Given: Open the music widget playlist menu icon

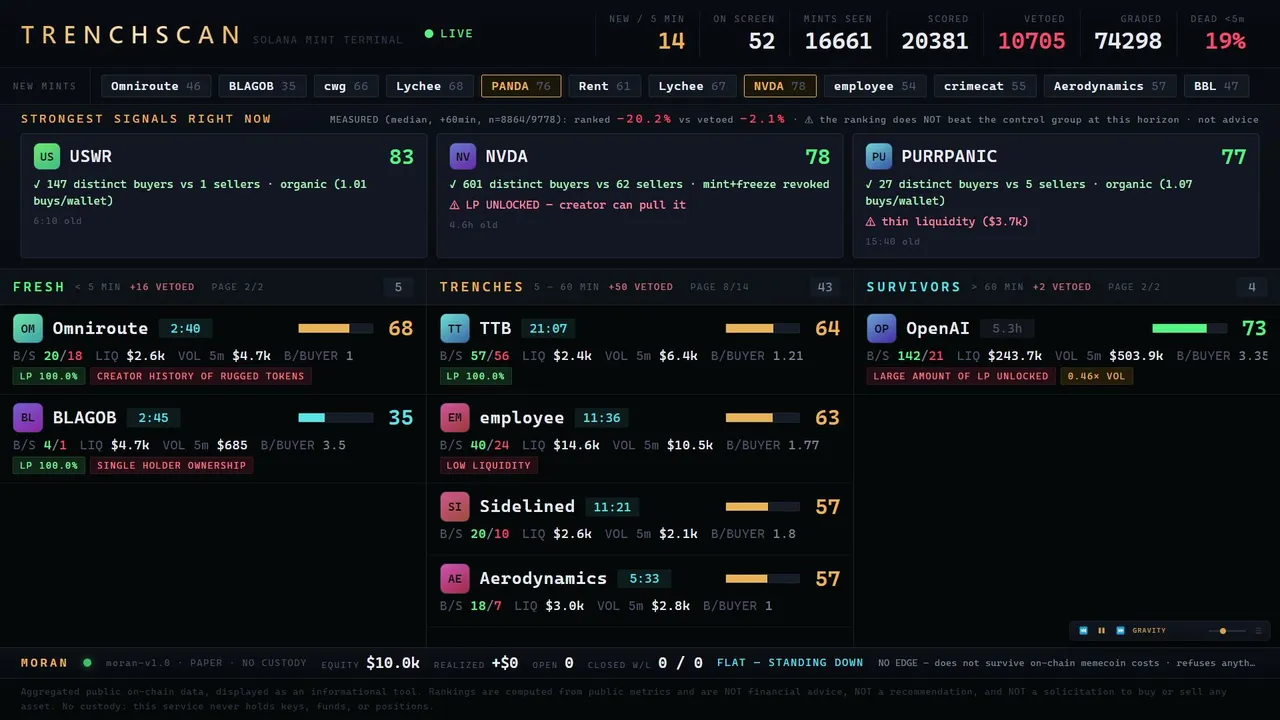Looking at the screenshot, I should pos(1258,631).
